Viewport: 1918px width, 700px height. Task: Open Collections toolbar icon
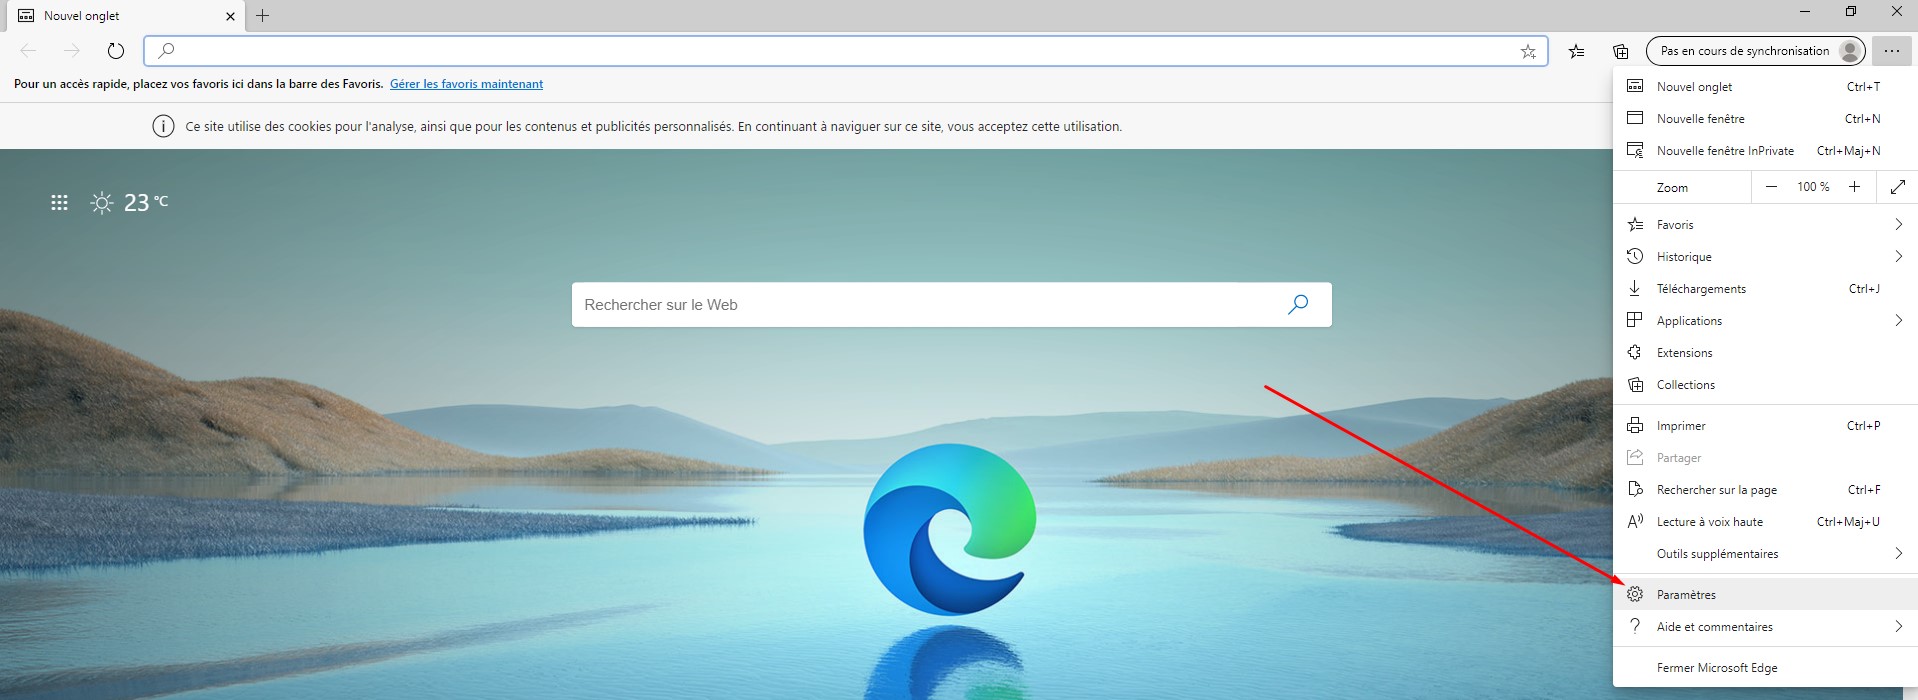pos(1621,51)
